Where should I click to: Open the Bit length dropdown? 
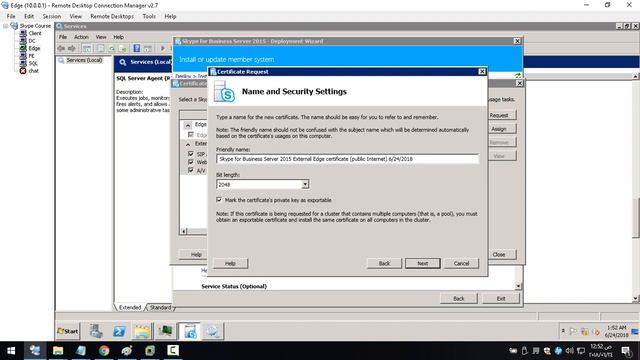(x=305, y=184)
